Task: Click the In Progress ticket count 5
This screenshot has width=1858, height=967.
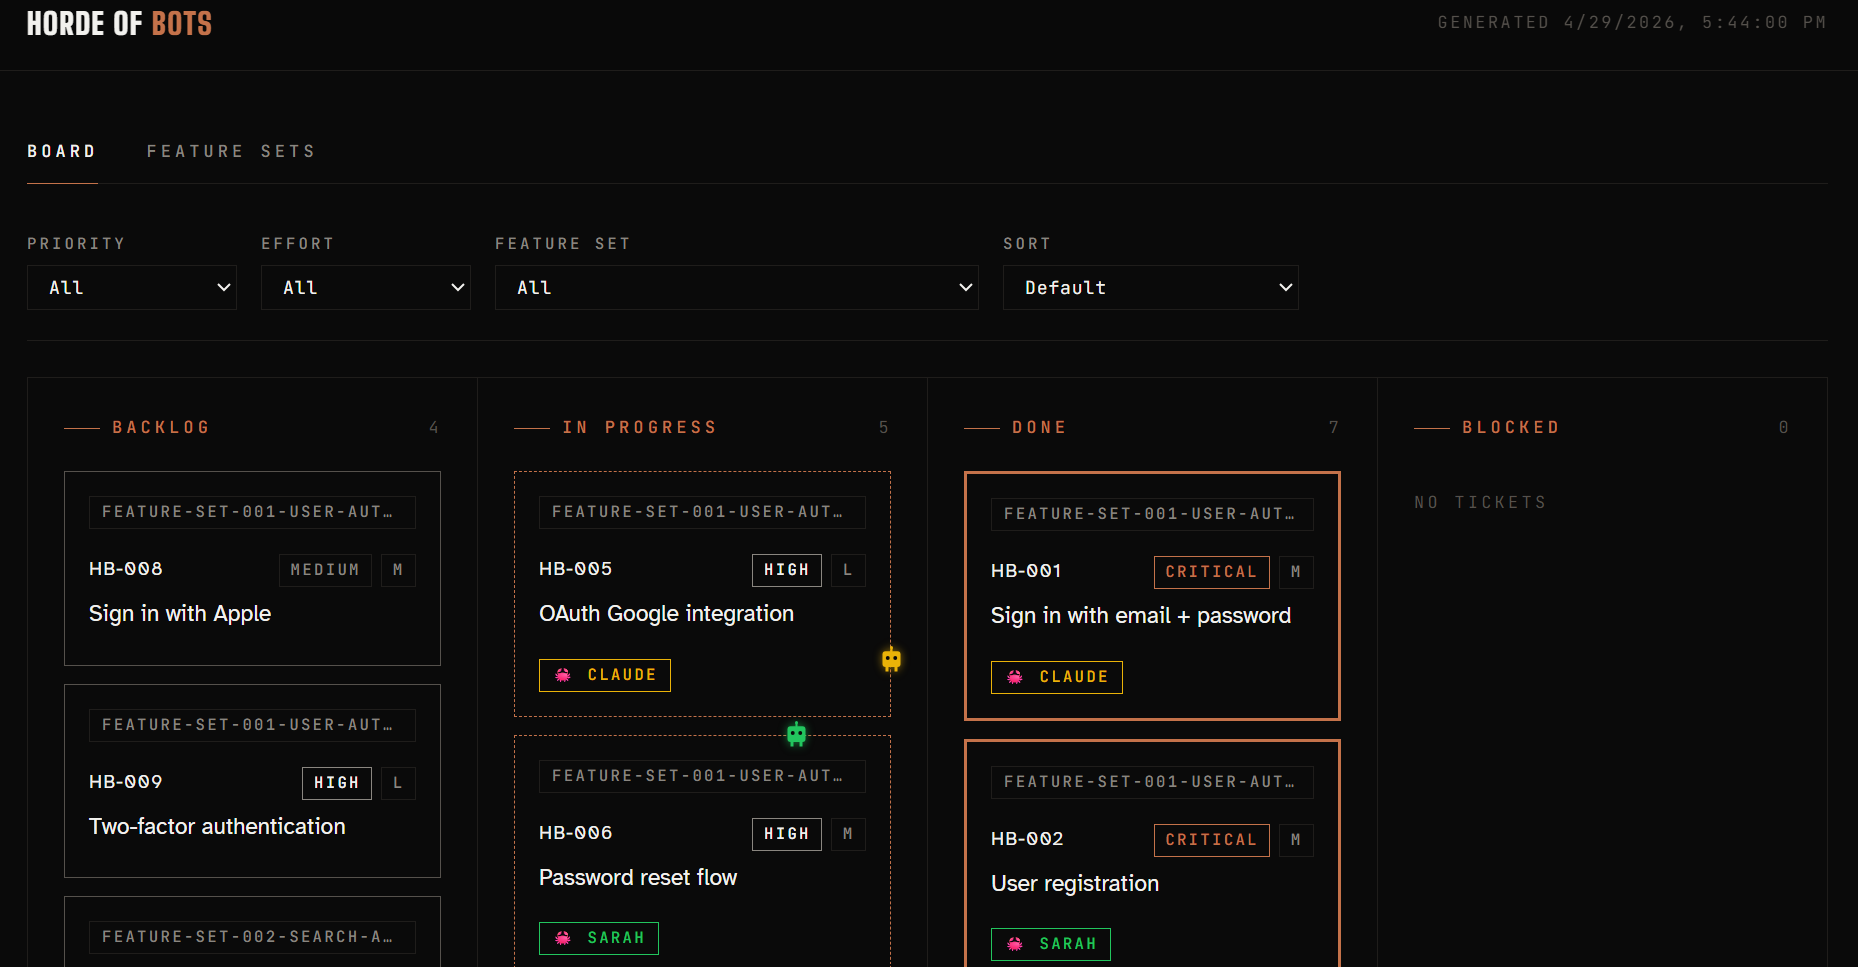Action: [884, 427]
